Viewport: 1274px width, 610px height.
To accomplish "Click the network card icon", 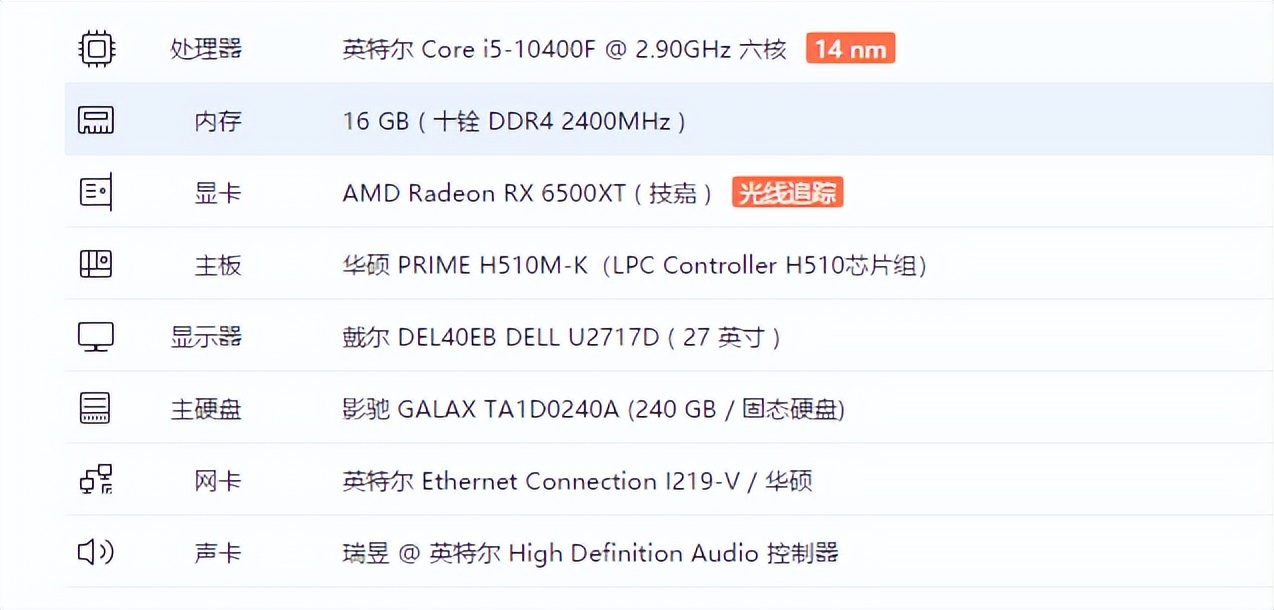I will pos(95,480).
